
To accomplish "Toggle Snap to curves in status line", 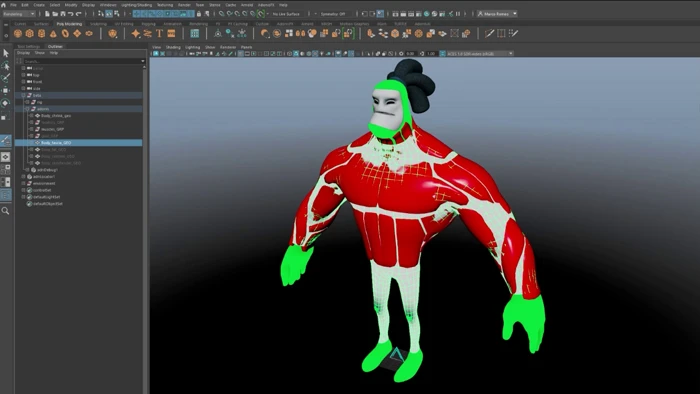I will (x=229, y=14).
